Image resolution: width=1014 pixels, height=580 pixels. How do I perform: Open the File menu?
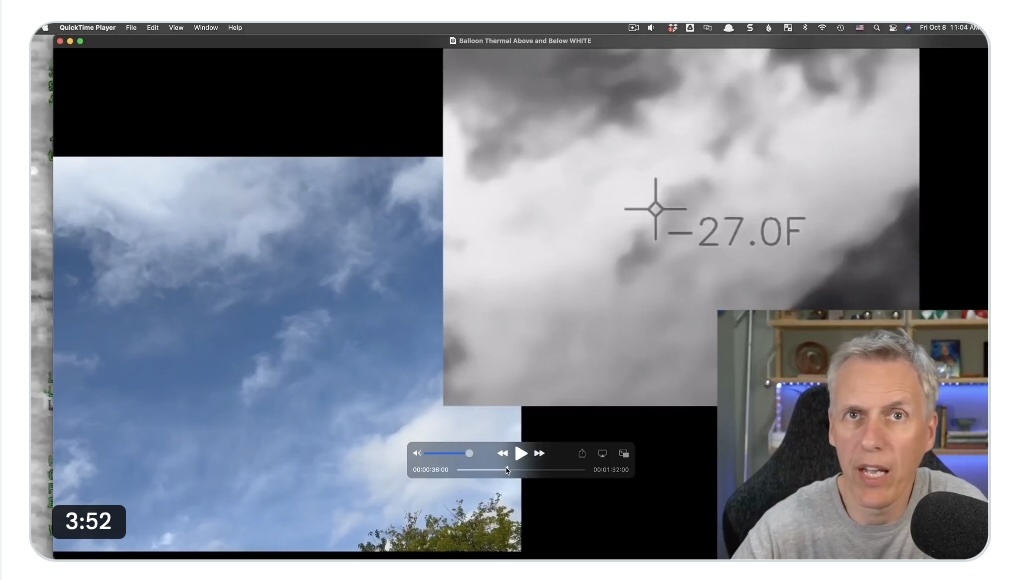[x=131, y=28]
